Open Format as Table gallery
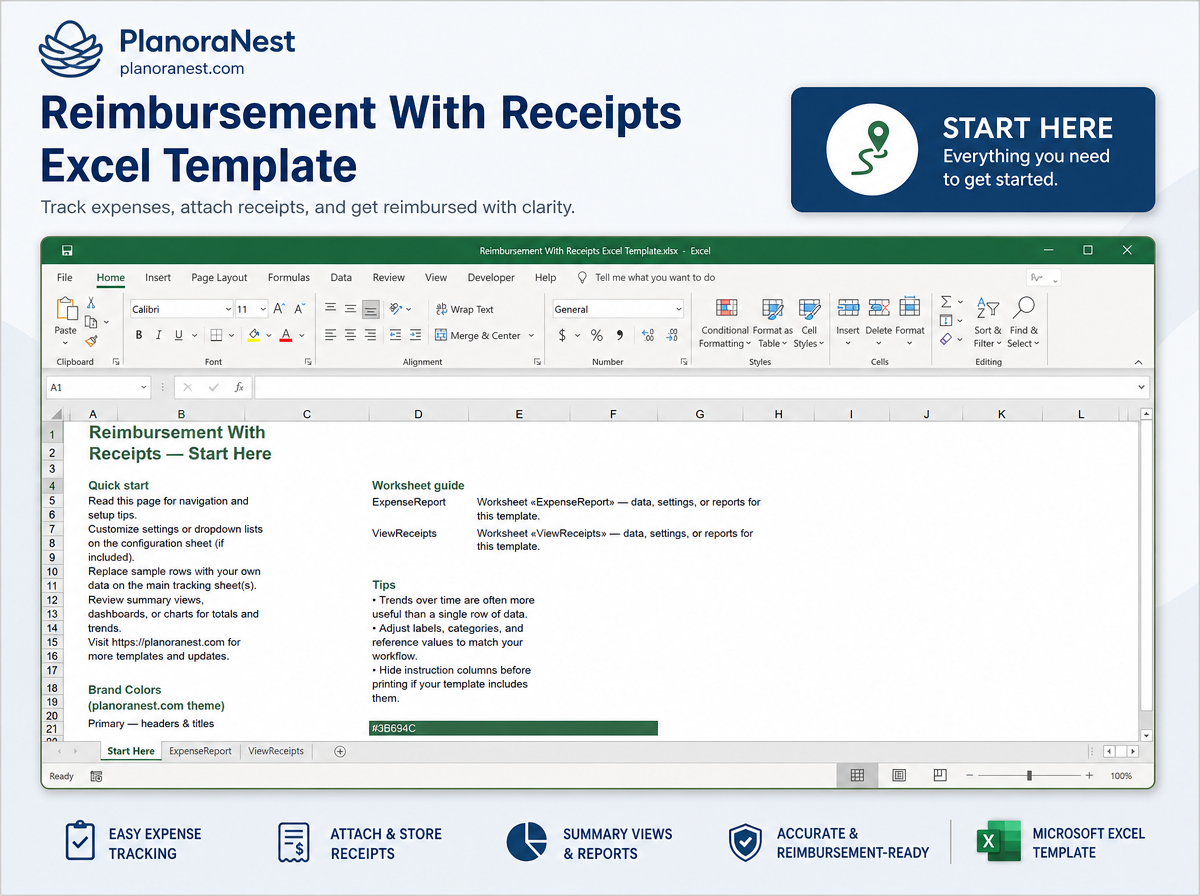Image resolution: width=1200 pixels, height=896 pixels. (772, 323)
